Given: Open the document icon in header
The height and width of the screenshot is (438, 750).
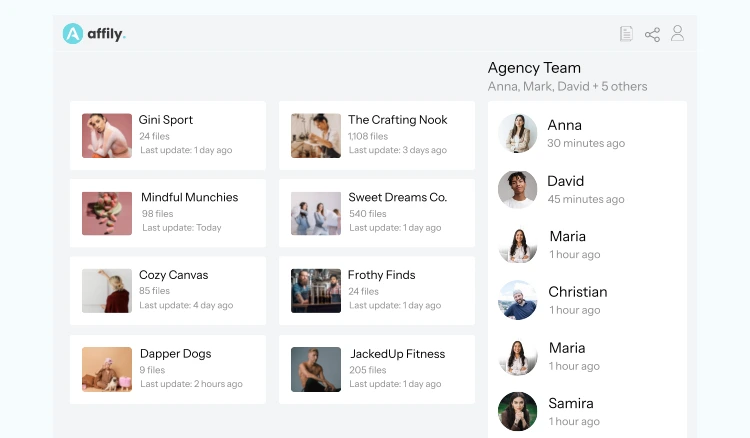Looking at the screenshot, I should click(626, 34).
